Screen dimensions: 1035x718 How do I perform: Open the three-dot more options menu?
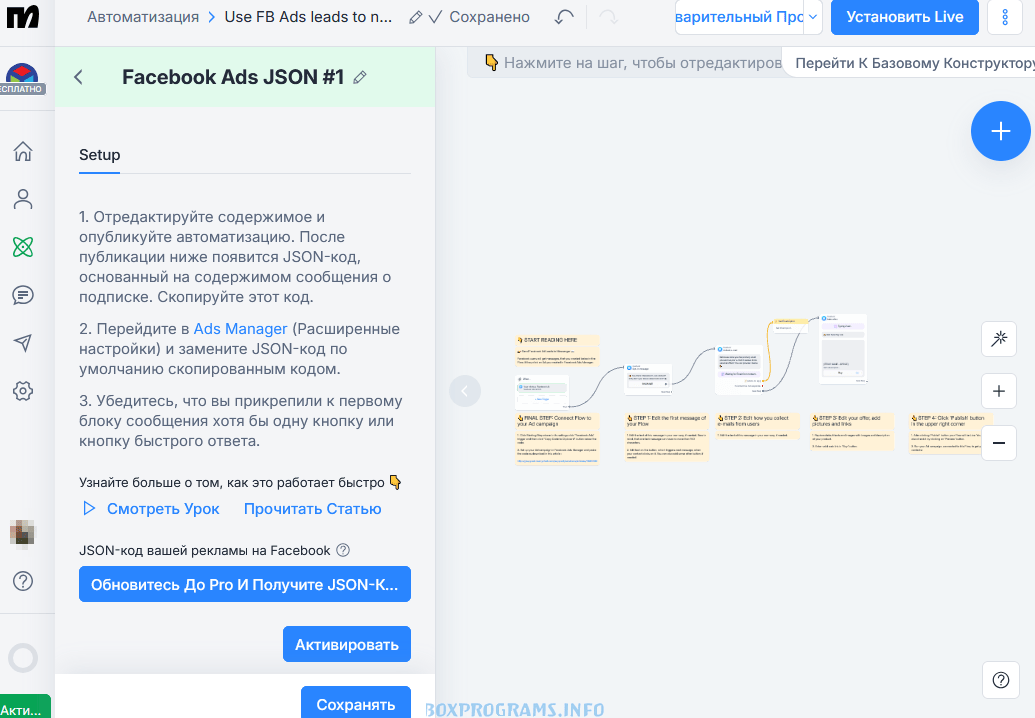coord(1005,17)
